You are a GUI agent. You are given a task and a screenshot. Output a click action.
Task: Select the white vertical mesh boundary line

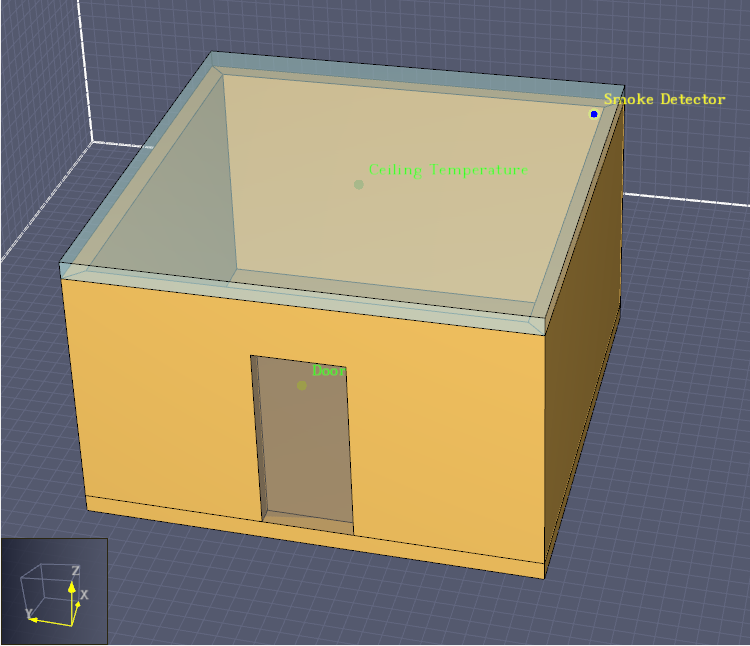tap(85, 71)
